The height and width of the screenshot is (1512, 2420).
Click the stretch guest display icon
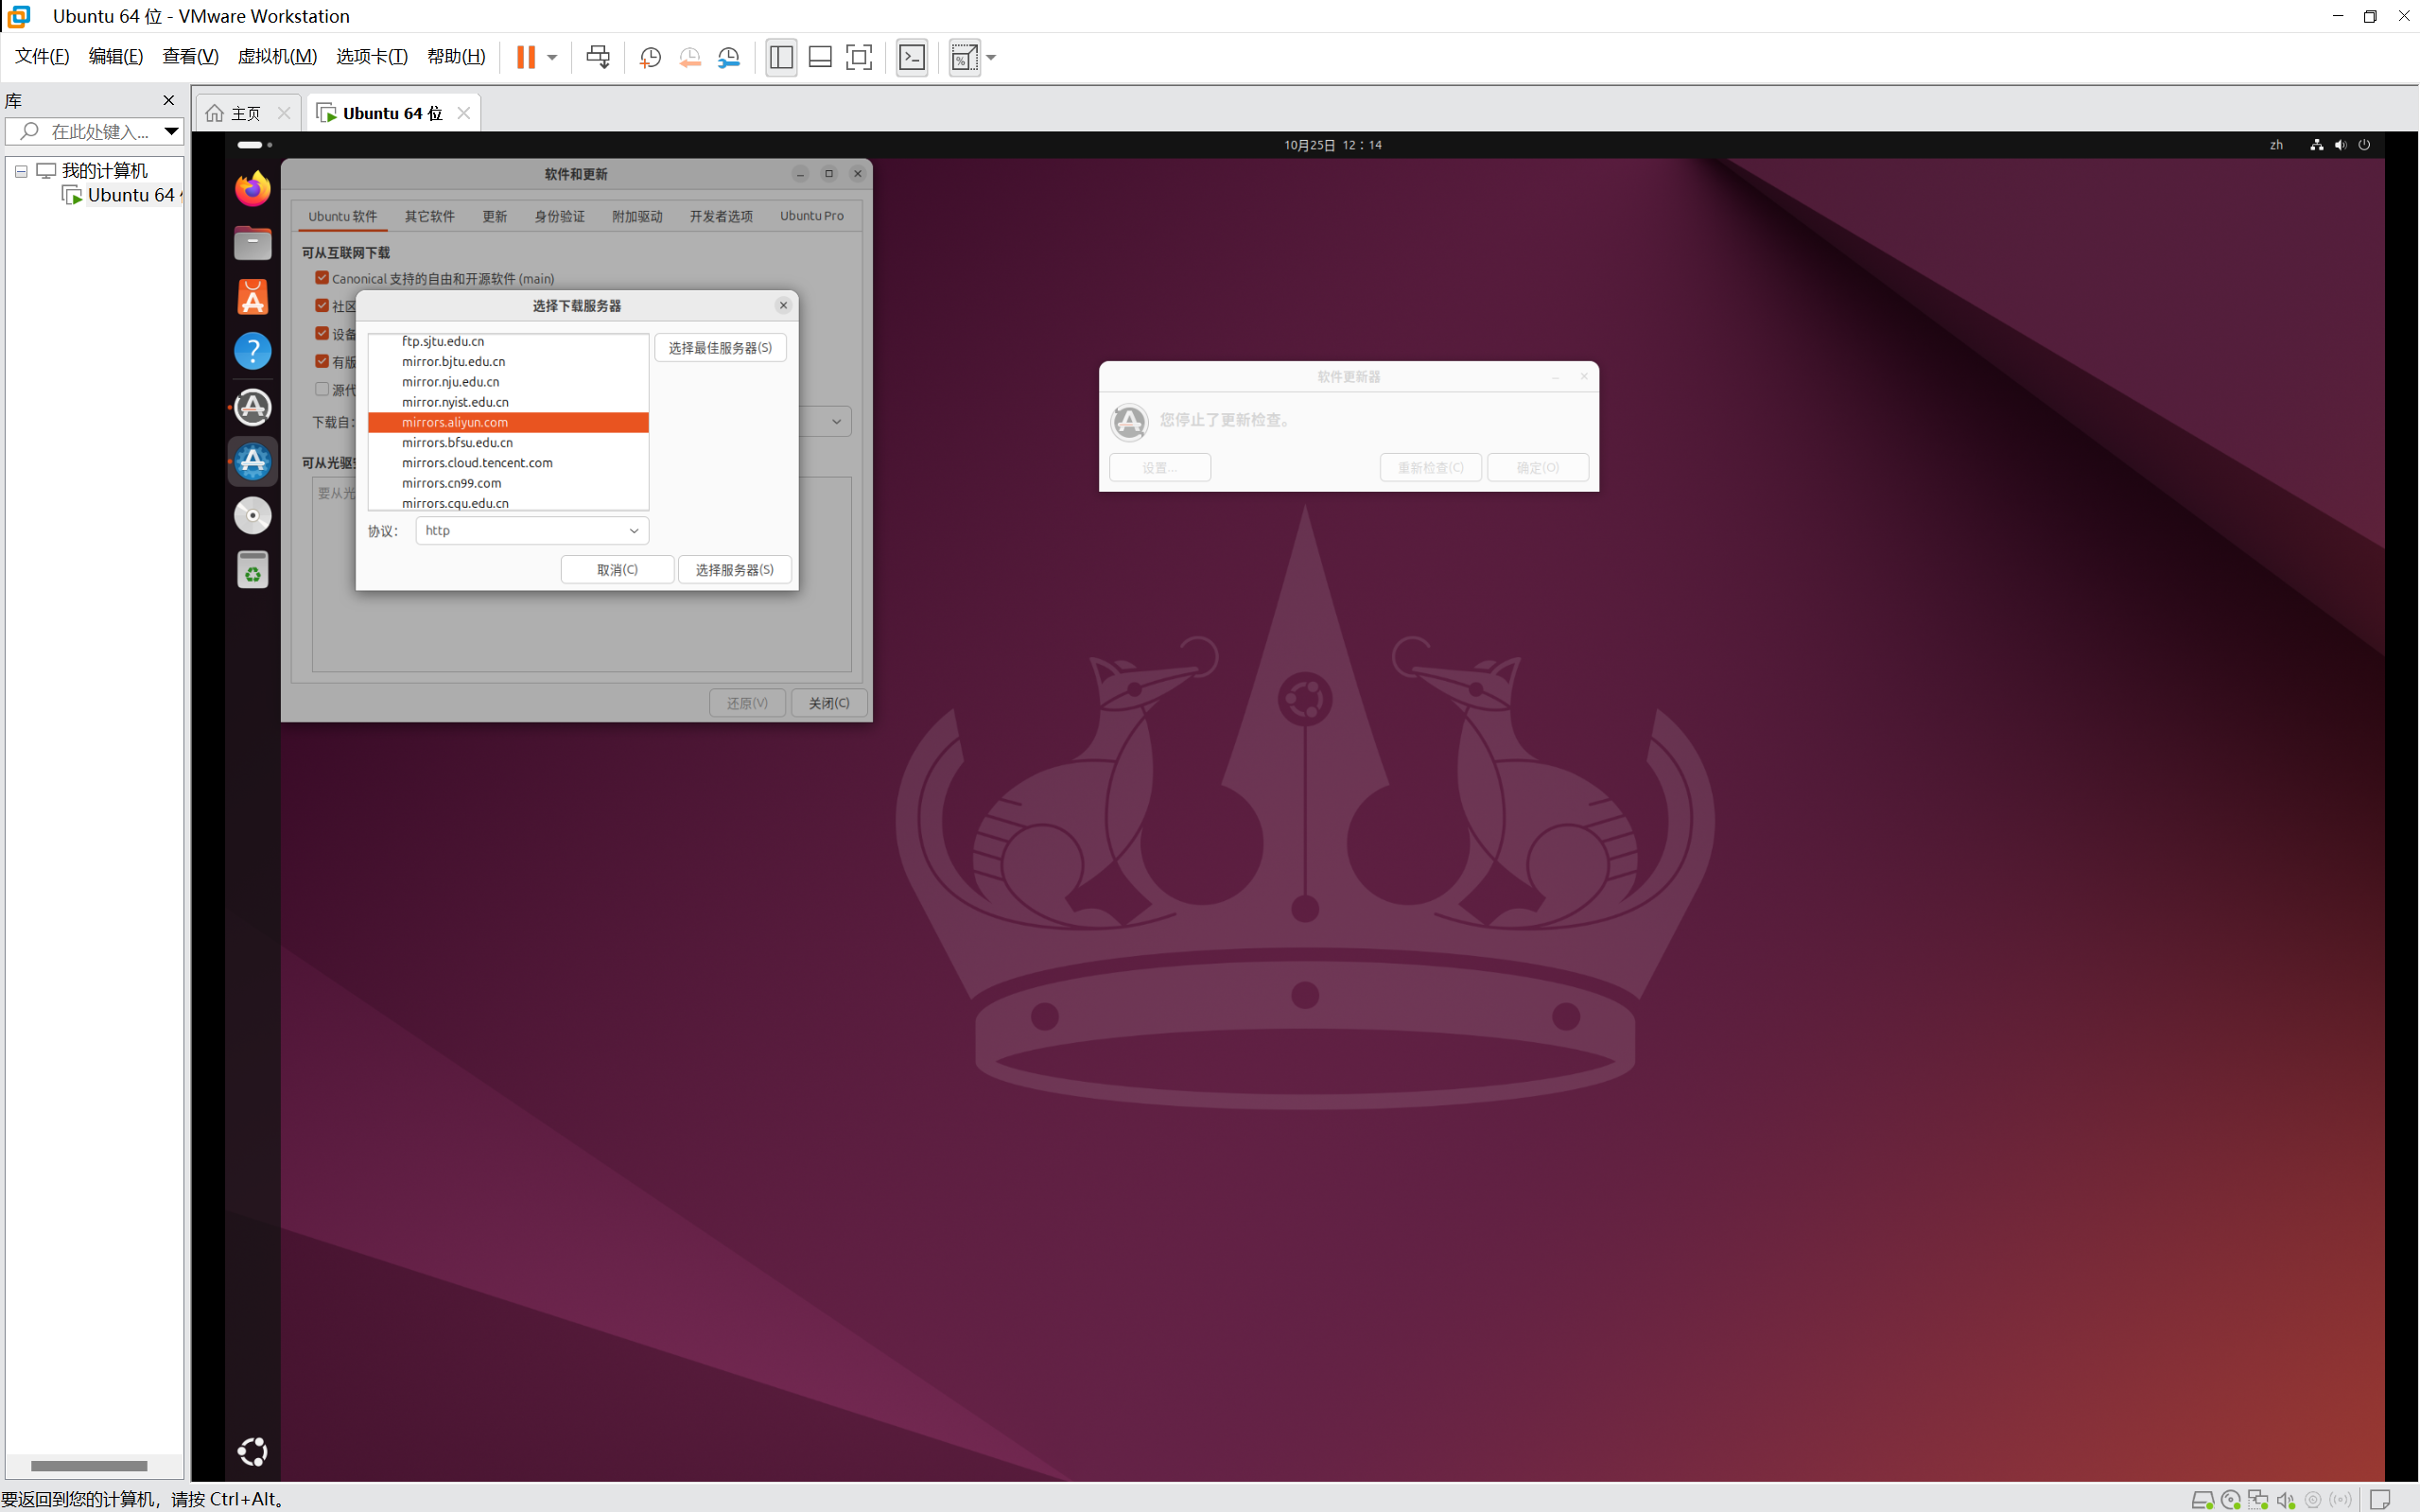point(964,57)
